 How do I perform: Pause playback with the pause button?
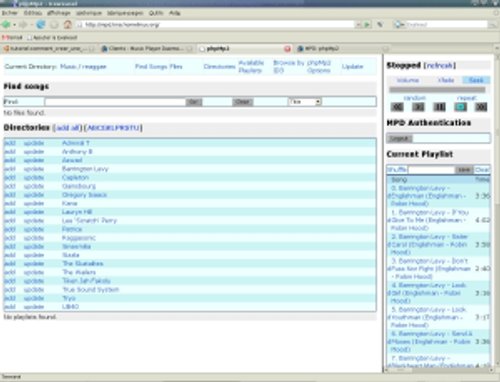[439, 107]
